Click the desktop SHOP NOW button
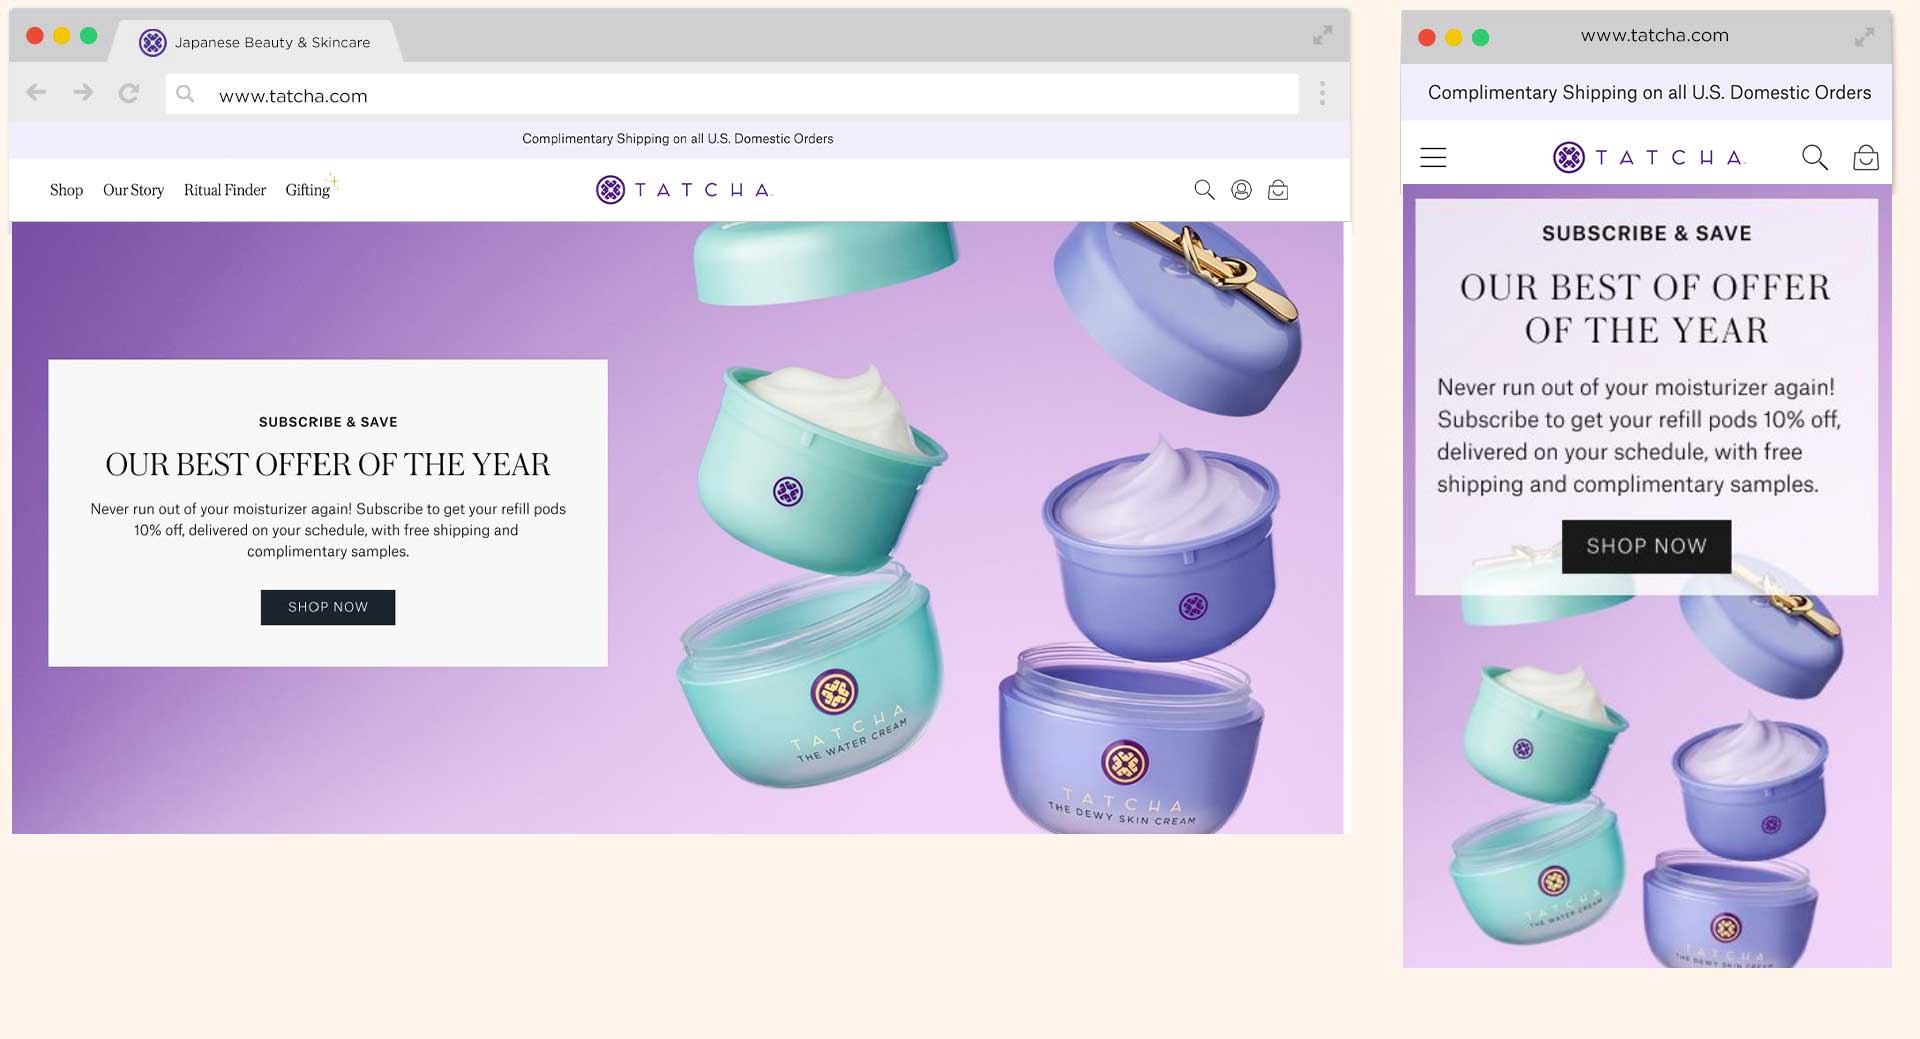The height and width of the screenshot is (1039, 1920). (x=328, y=607)
